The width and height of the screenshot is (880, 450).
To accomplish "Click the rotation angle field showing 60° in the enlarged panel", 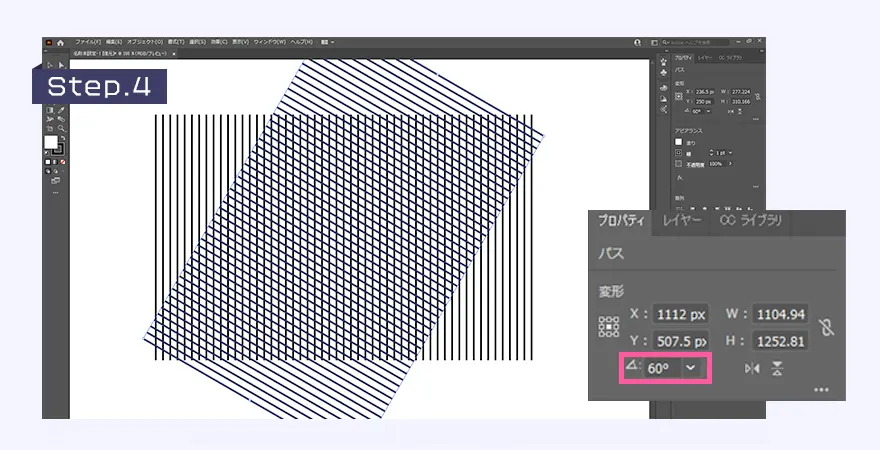I will point(663,368).
